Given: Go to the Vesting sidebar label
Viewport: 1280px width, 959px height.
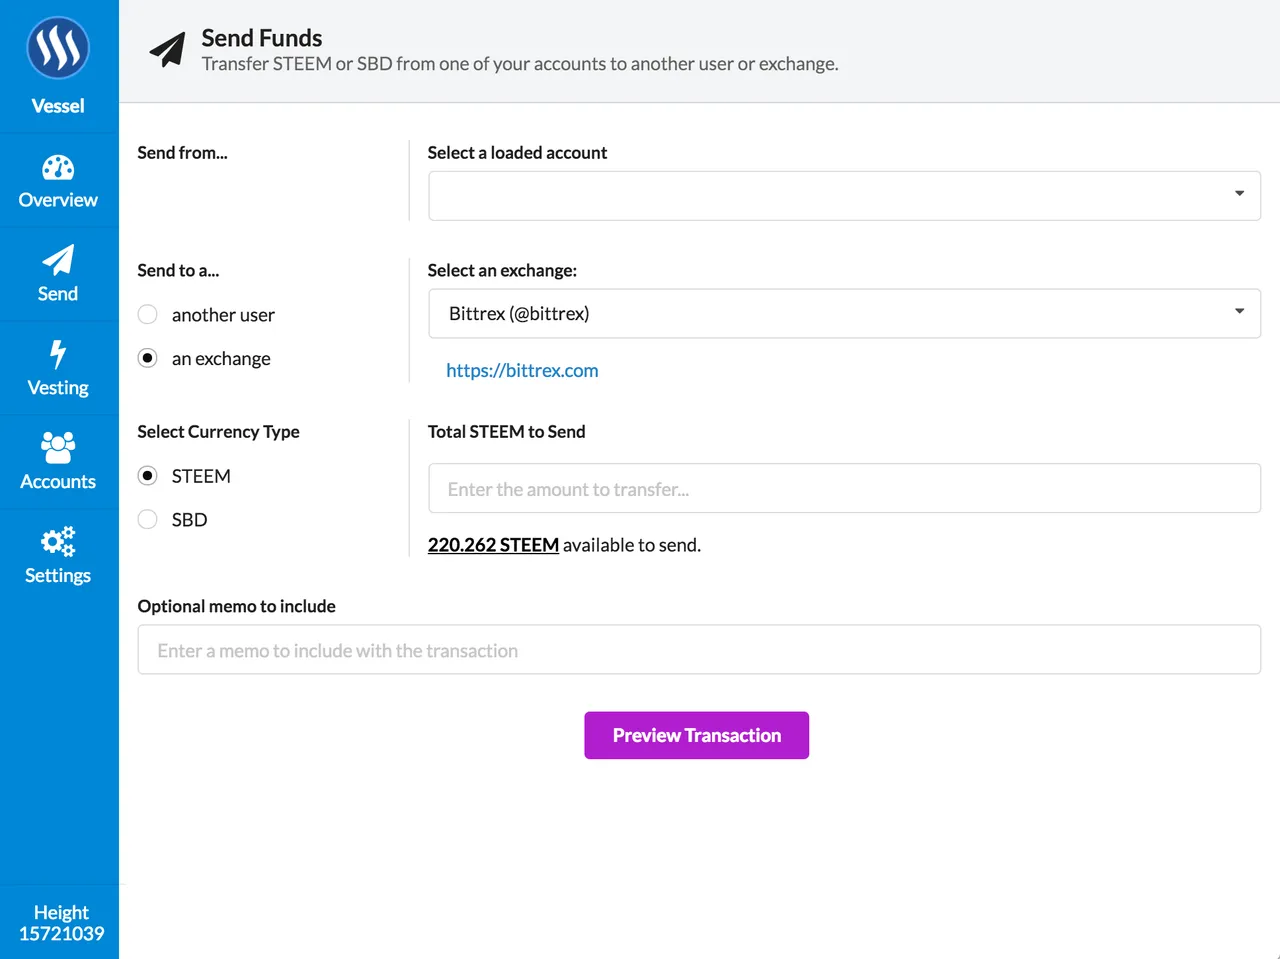Looking at the screenshot, I should point(58,388).
